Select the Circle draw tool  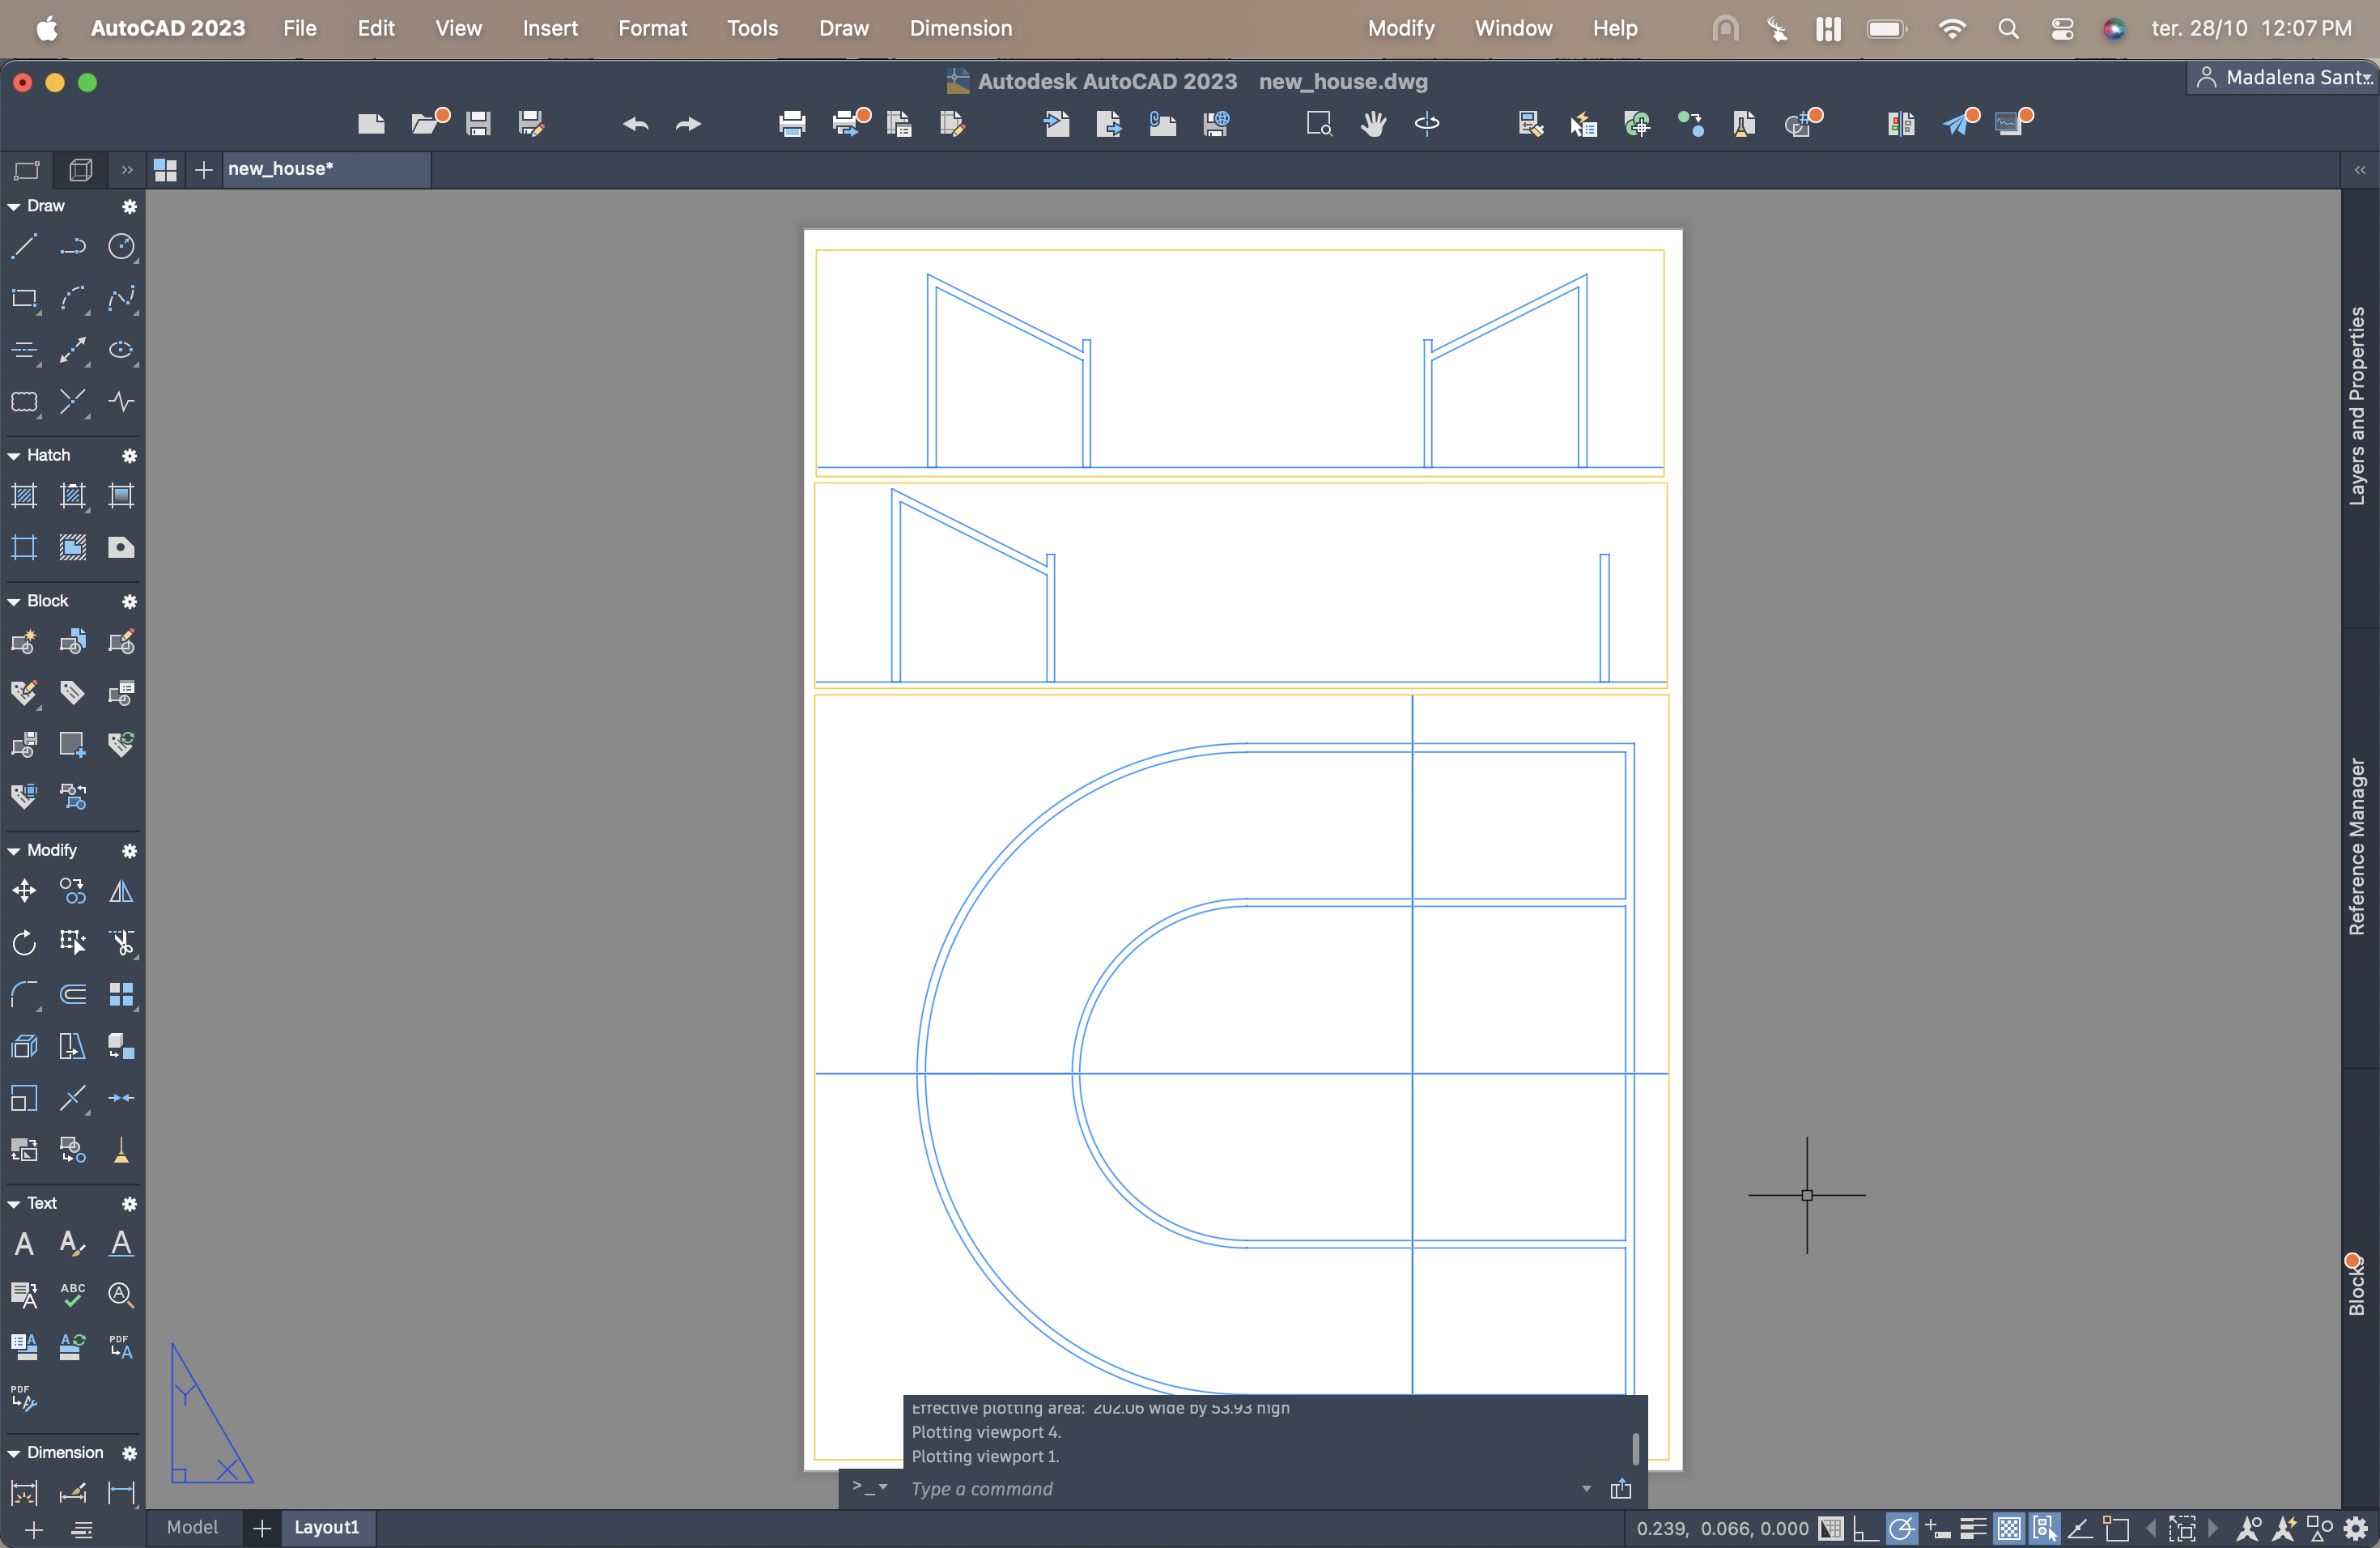pos(121,246)
